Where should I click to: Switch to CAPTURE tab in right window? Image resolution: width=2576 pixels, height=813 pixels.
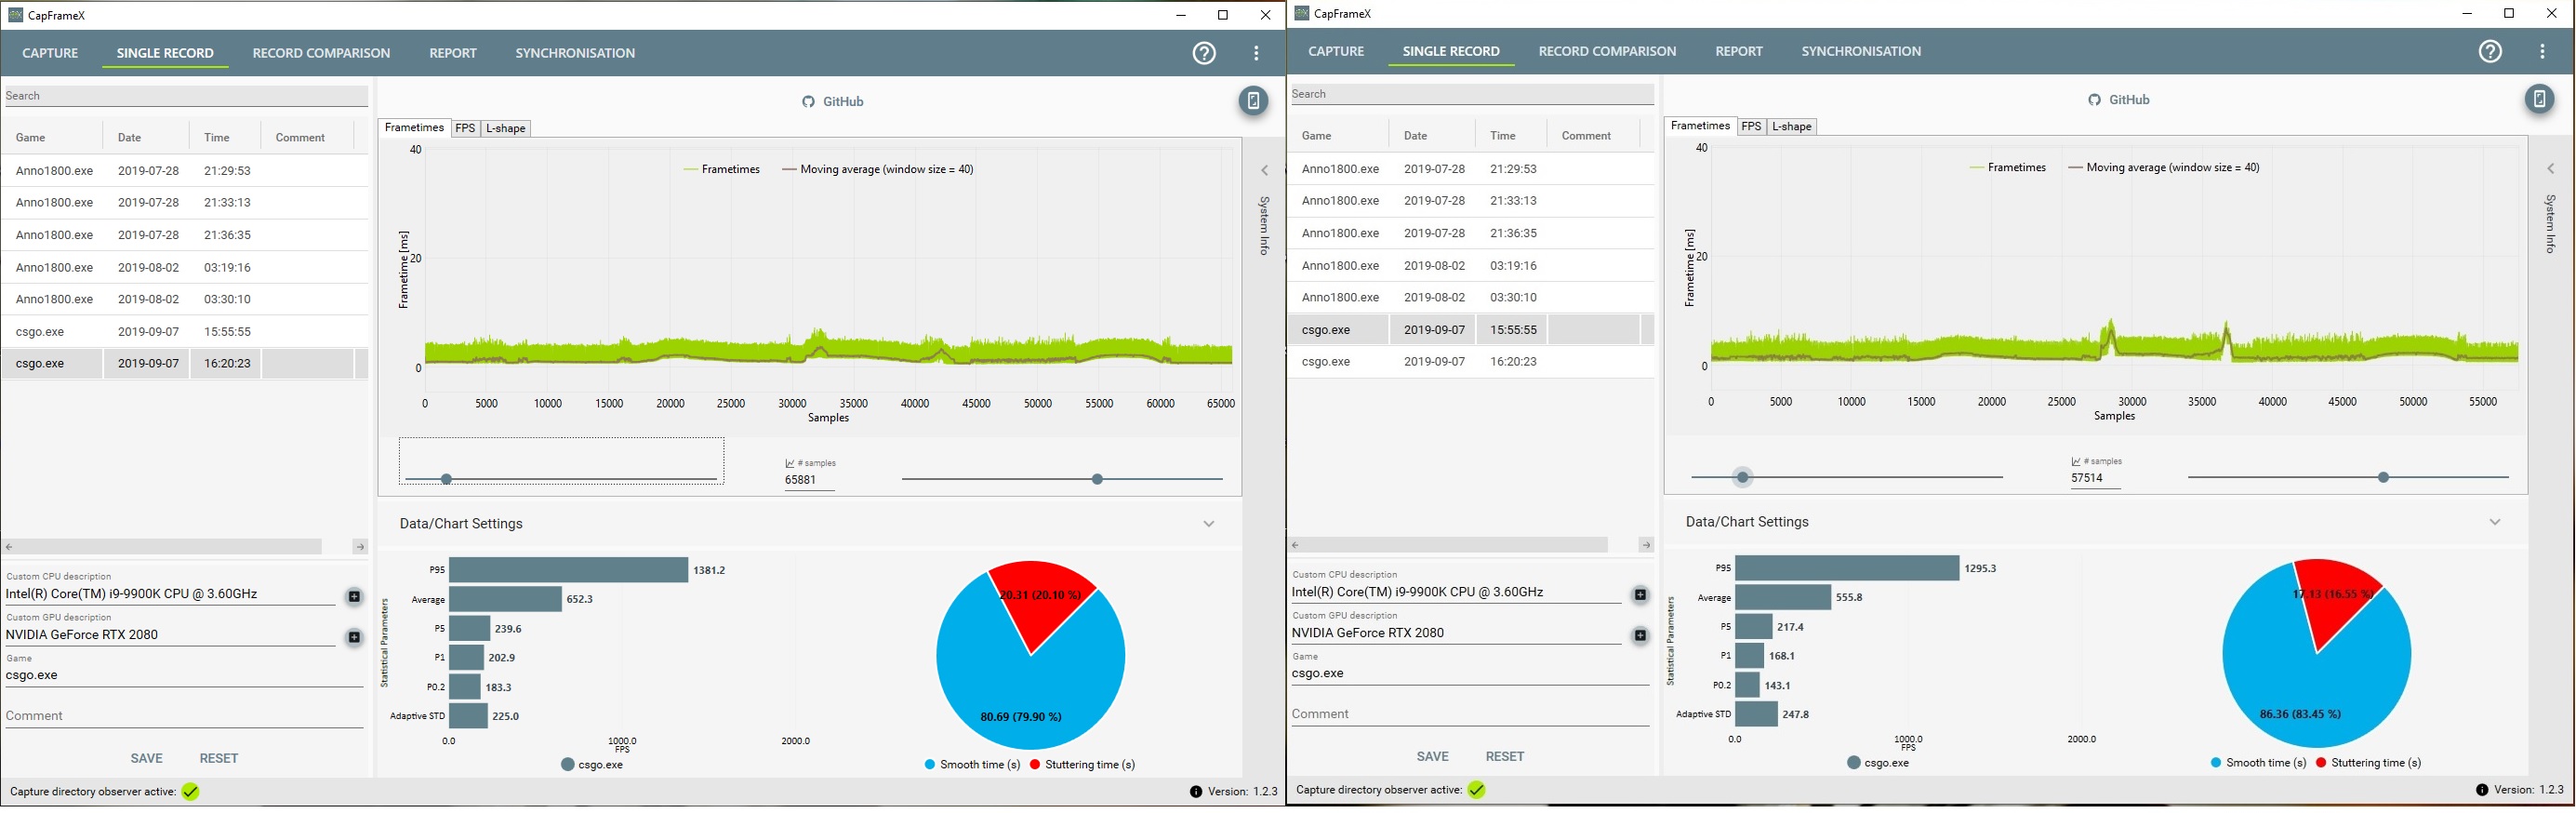(x=1336, y=51)
